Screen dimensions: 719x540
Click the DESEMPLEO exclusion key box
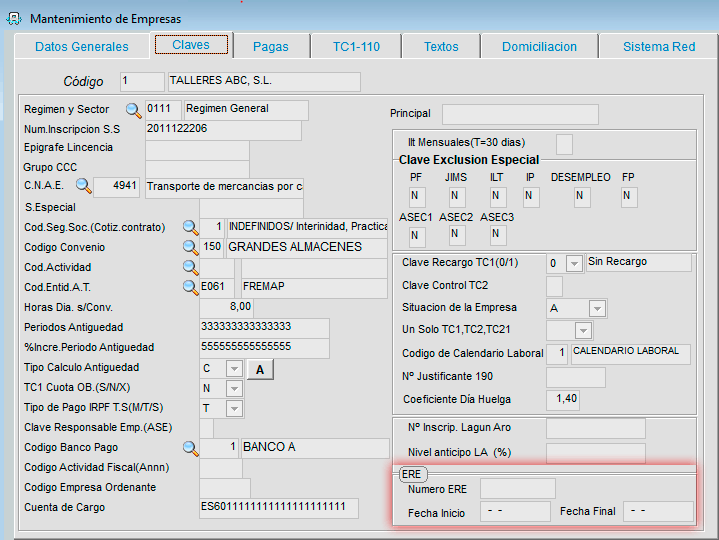pyautogui.click(x=582, y=197)
